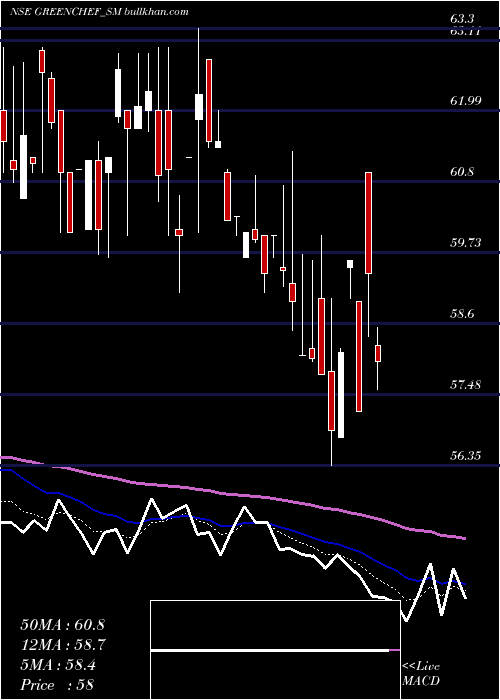Select the 58.6 price level label
500x700 pixels.
tap(462, 313)
